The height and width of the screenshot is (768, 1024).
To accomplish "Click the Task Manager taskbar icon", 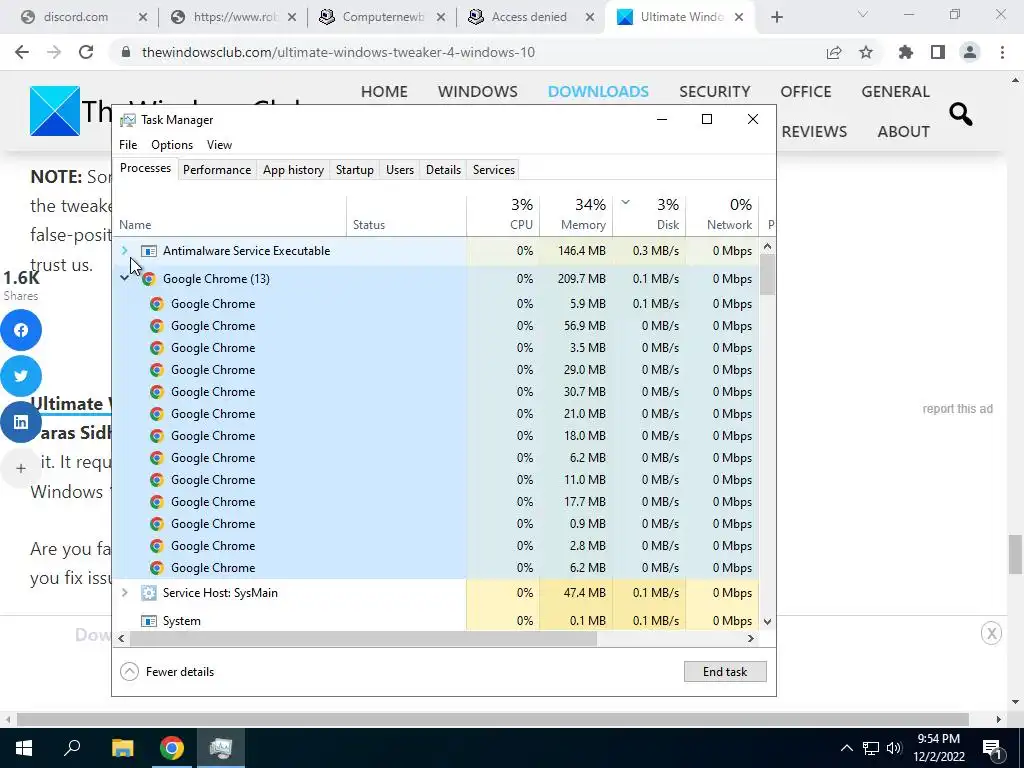I will [221, 748].
